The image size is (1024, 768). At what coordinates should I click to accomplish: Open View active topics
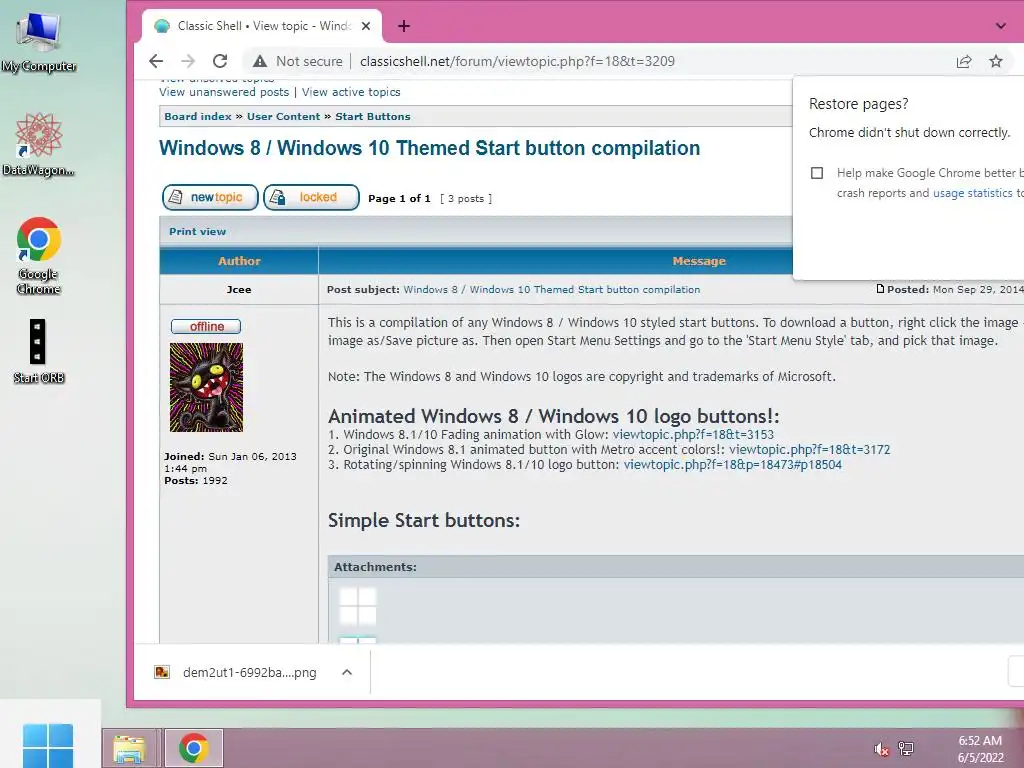[351, 92]
